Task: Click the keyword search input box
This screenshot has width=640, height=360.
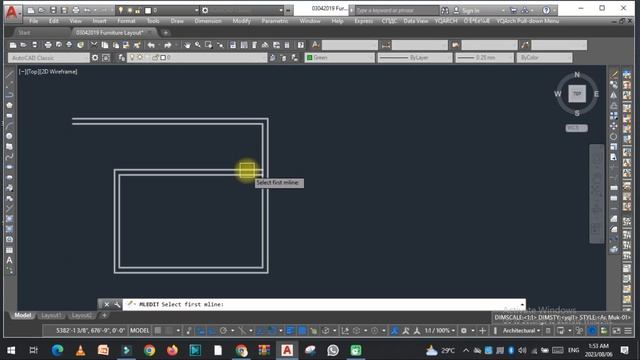Action: [397, 10]
